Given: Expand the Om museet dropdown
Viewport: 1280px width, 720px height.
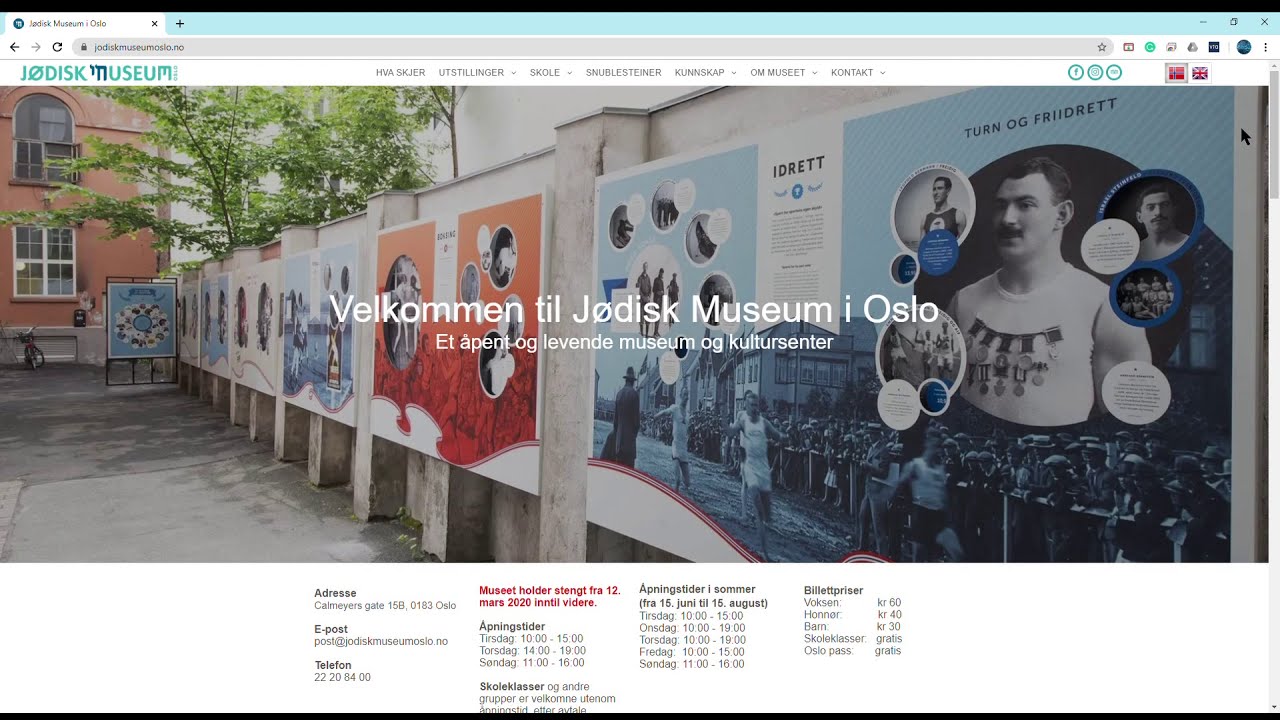Looking at the screenshot, I should (784, 72).
